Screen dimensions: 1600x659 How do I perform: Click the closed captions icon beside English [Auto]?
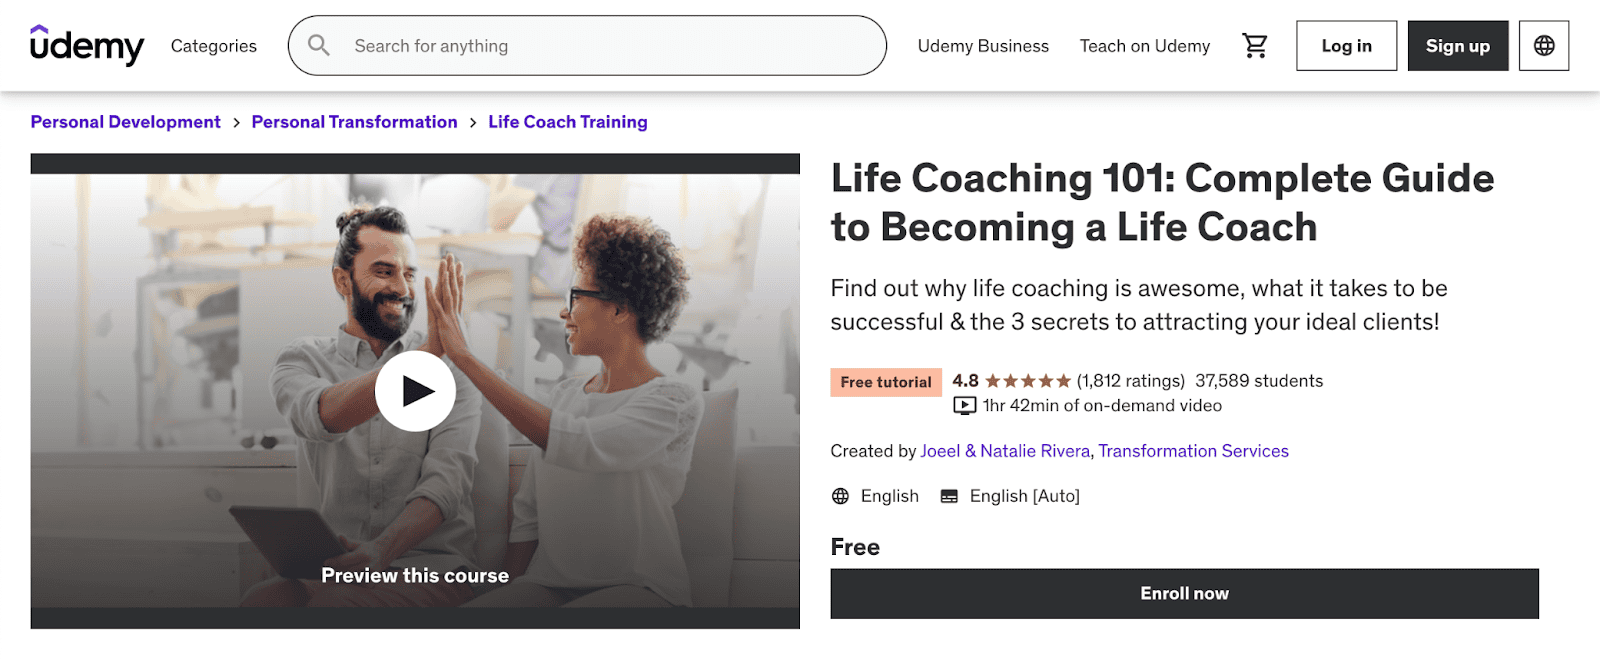click(x=947, y=496)
